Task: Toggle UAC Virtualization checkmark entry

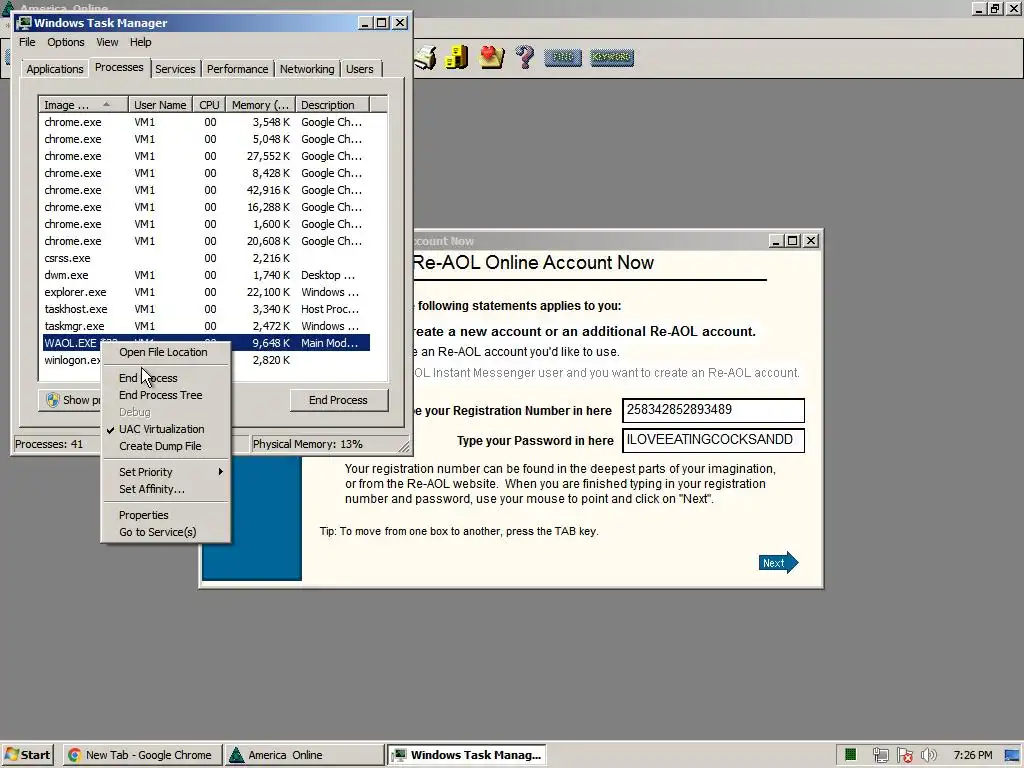Action: coord(166,429)
